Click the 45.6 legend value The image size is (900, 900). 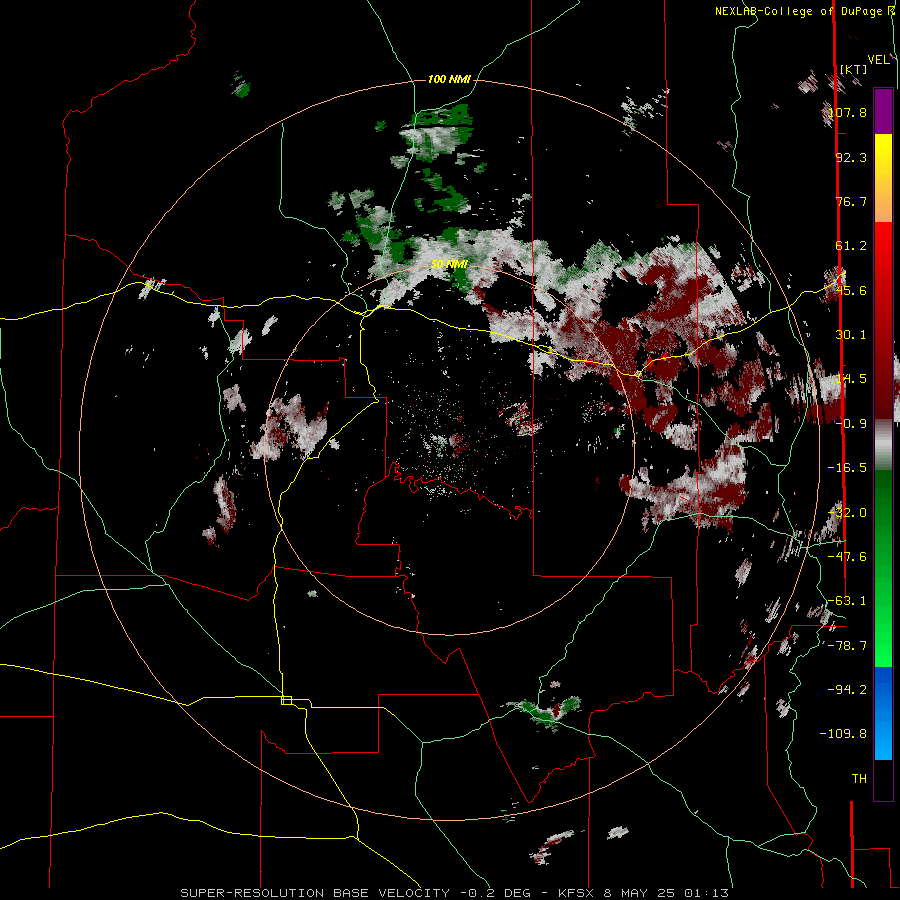click(851, 290)
